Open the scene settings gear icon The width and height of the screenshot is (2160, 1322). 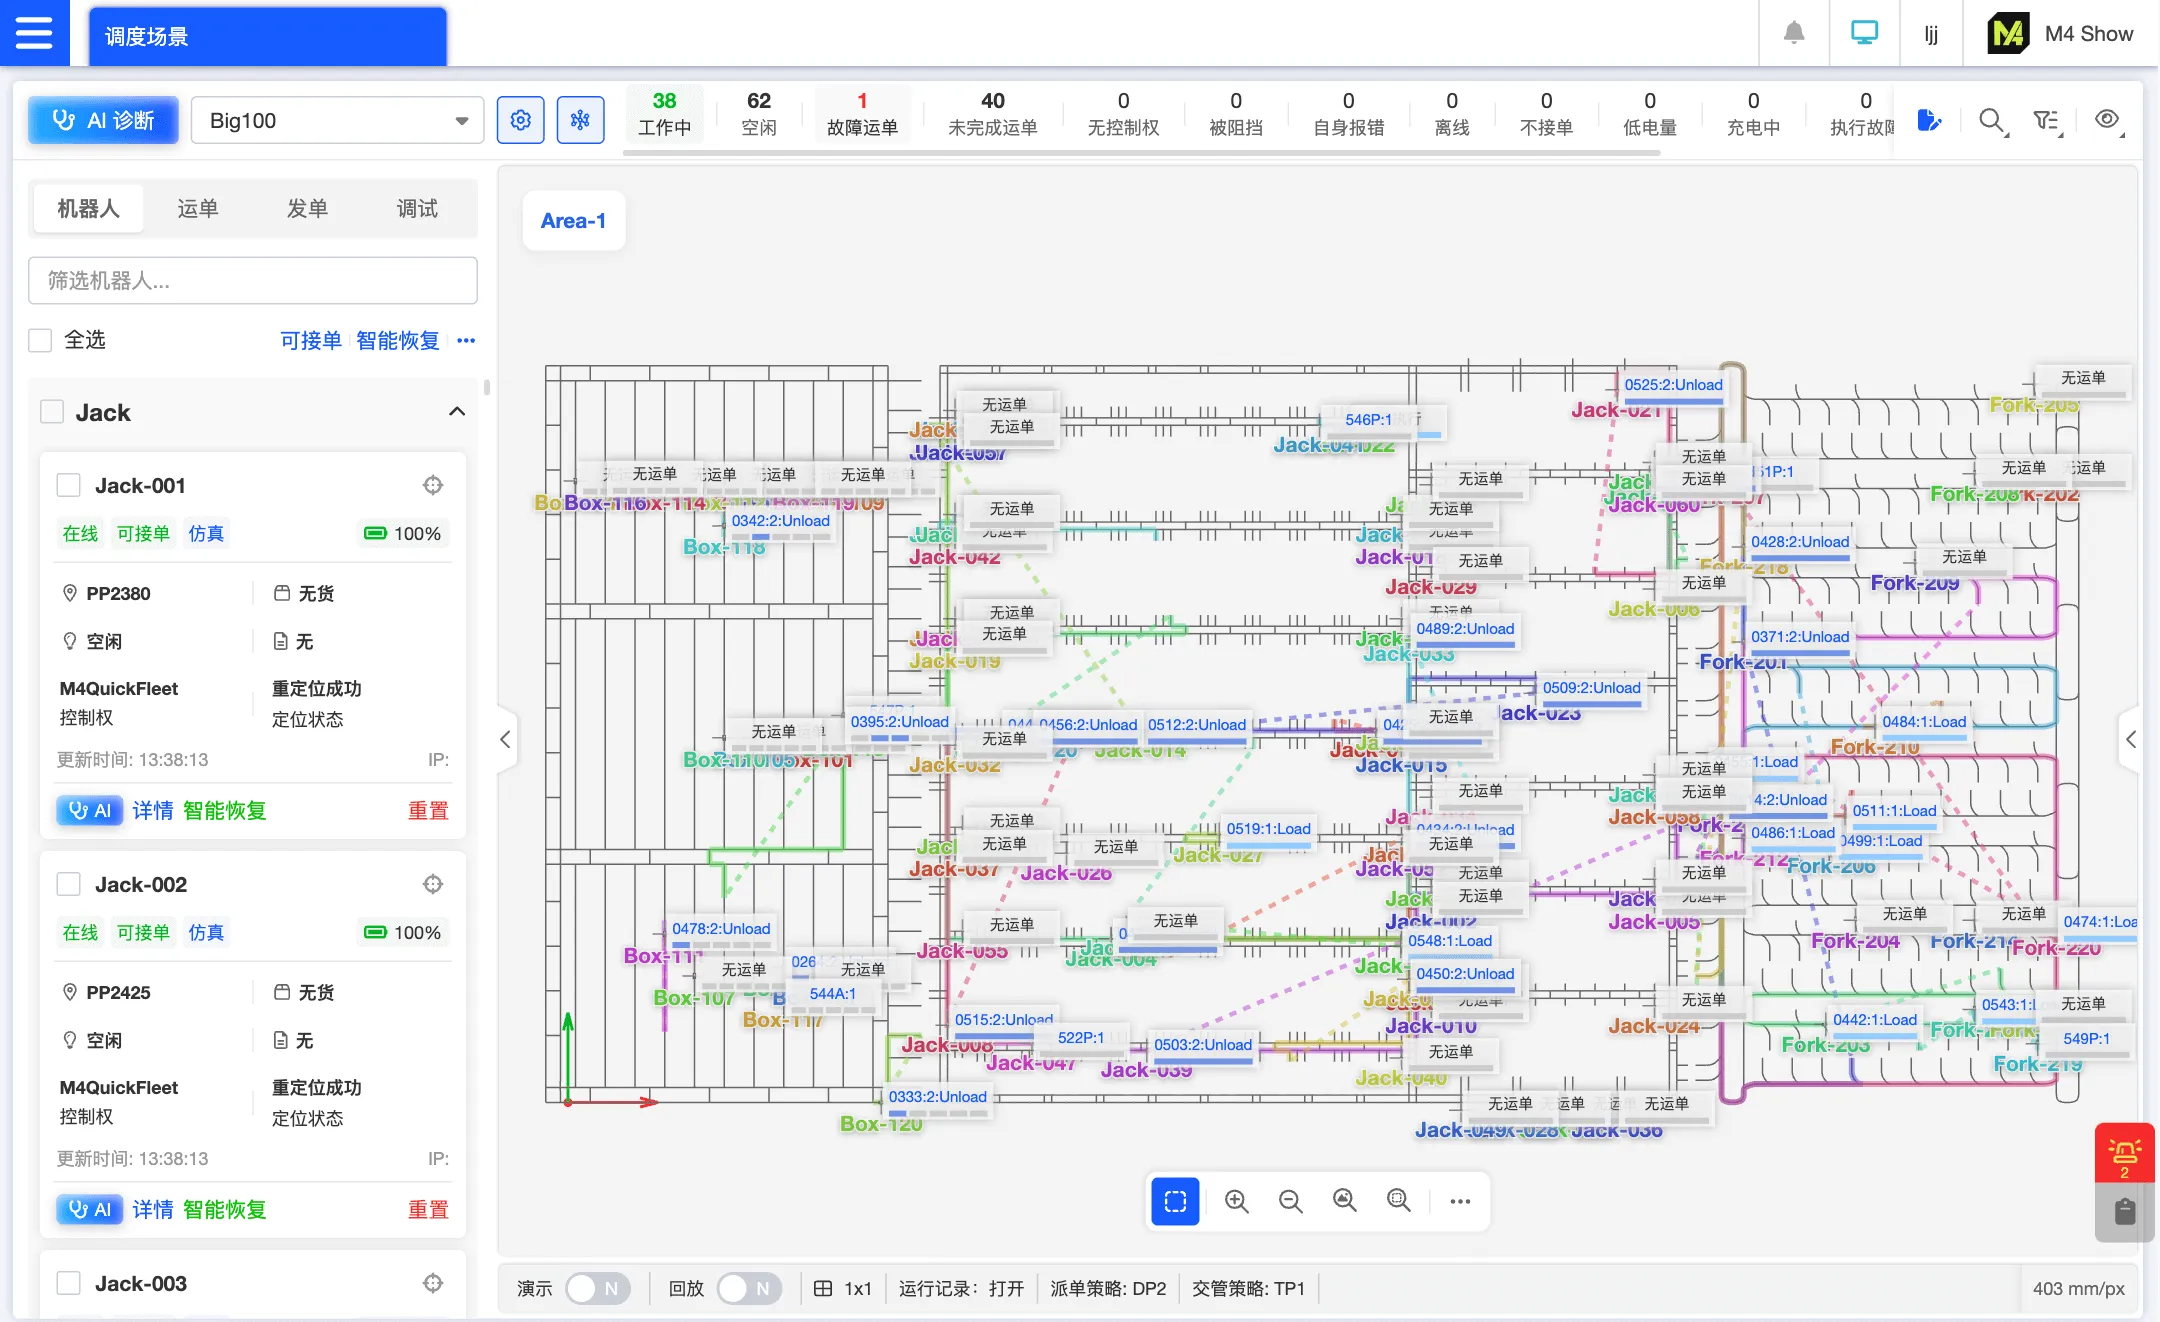tap(520, 120)
